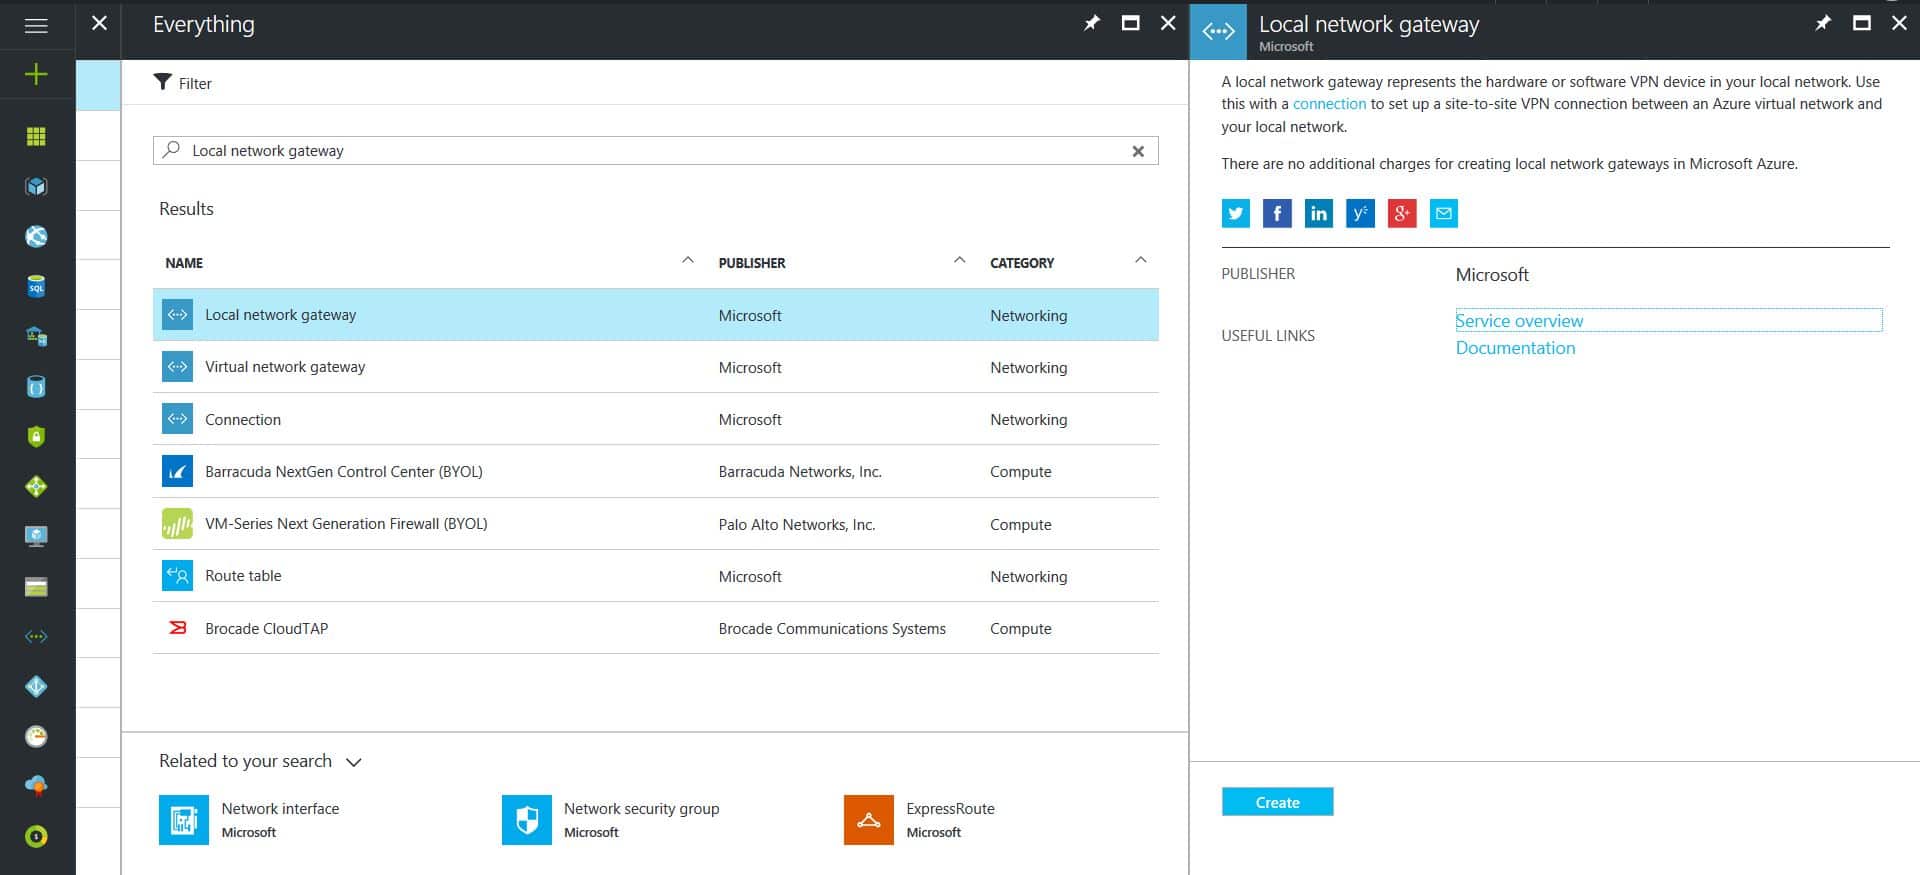Open the green circle billing icon in sidebar

(36, 836)
